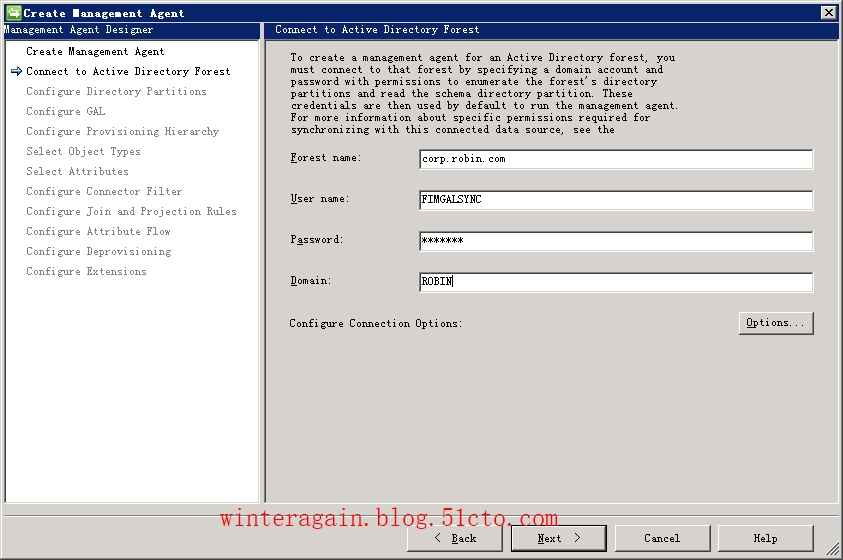Click the 'Configure Connection Options:' label

point(376,324)
